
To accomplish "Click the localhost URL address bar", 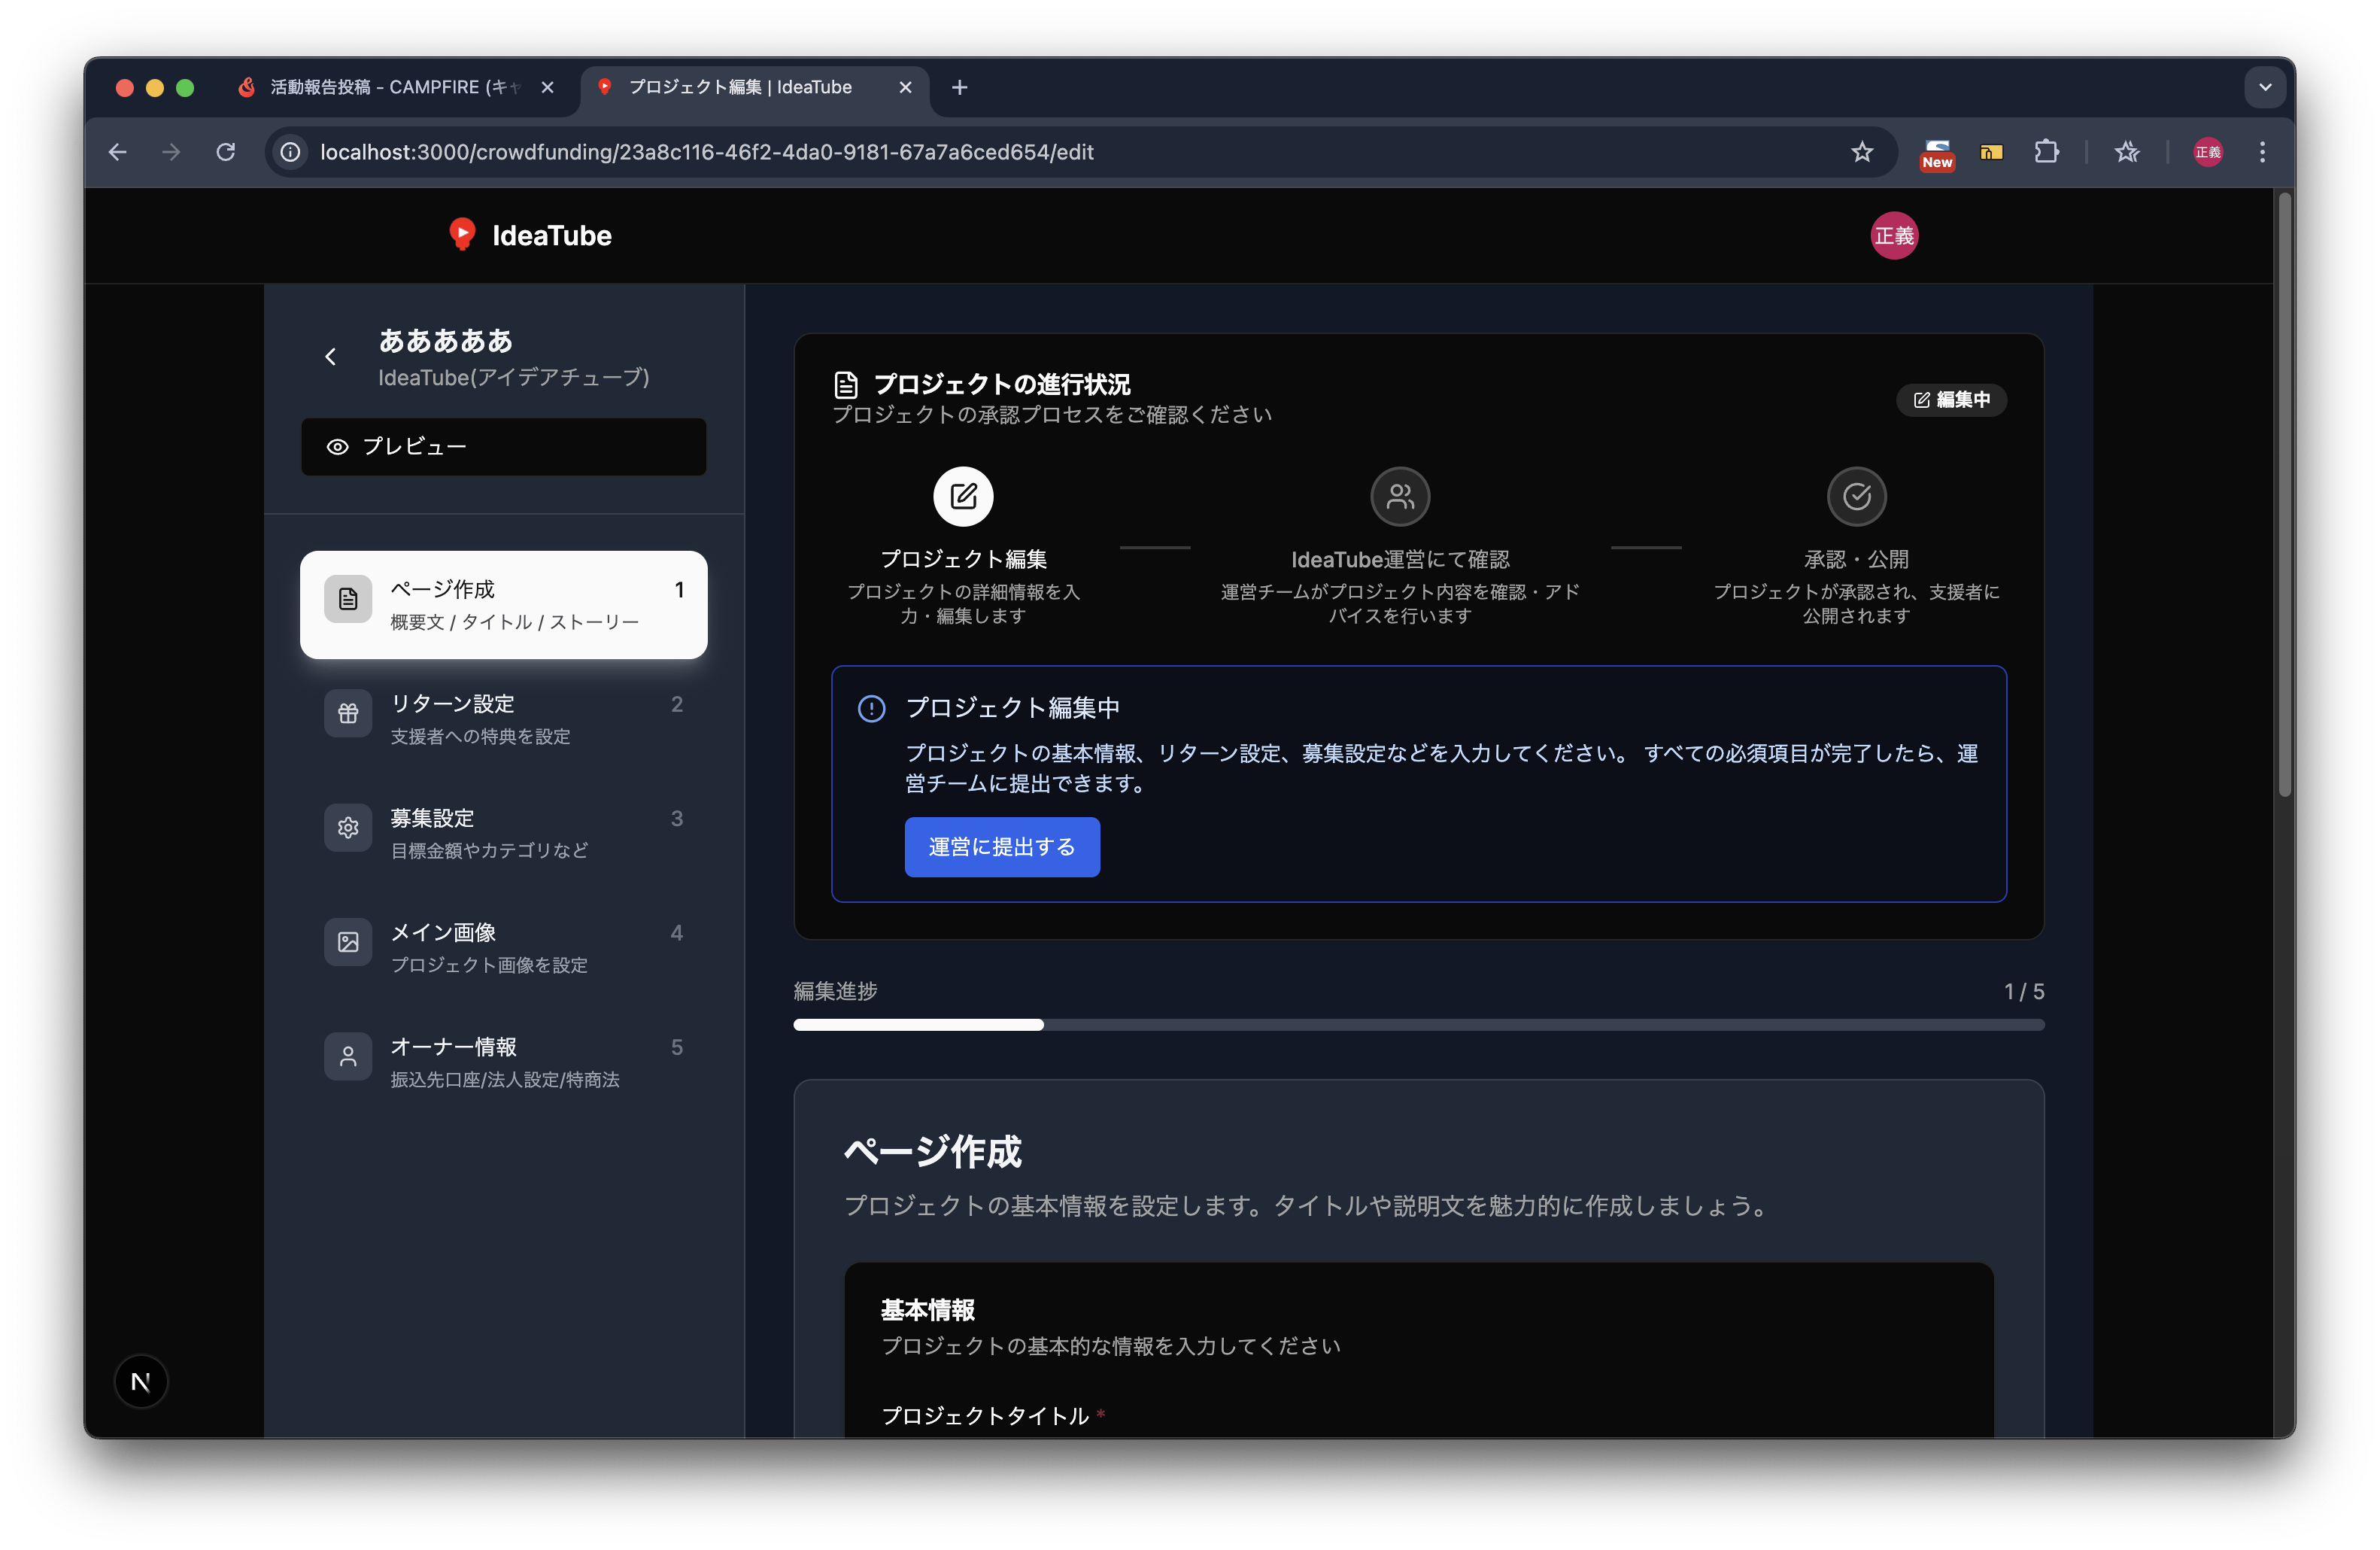I will pos(706,152).
